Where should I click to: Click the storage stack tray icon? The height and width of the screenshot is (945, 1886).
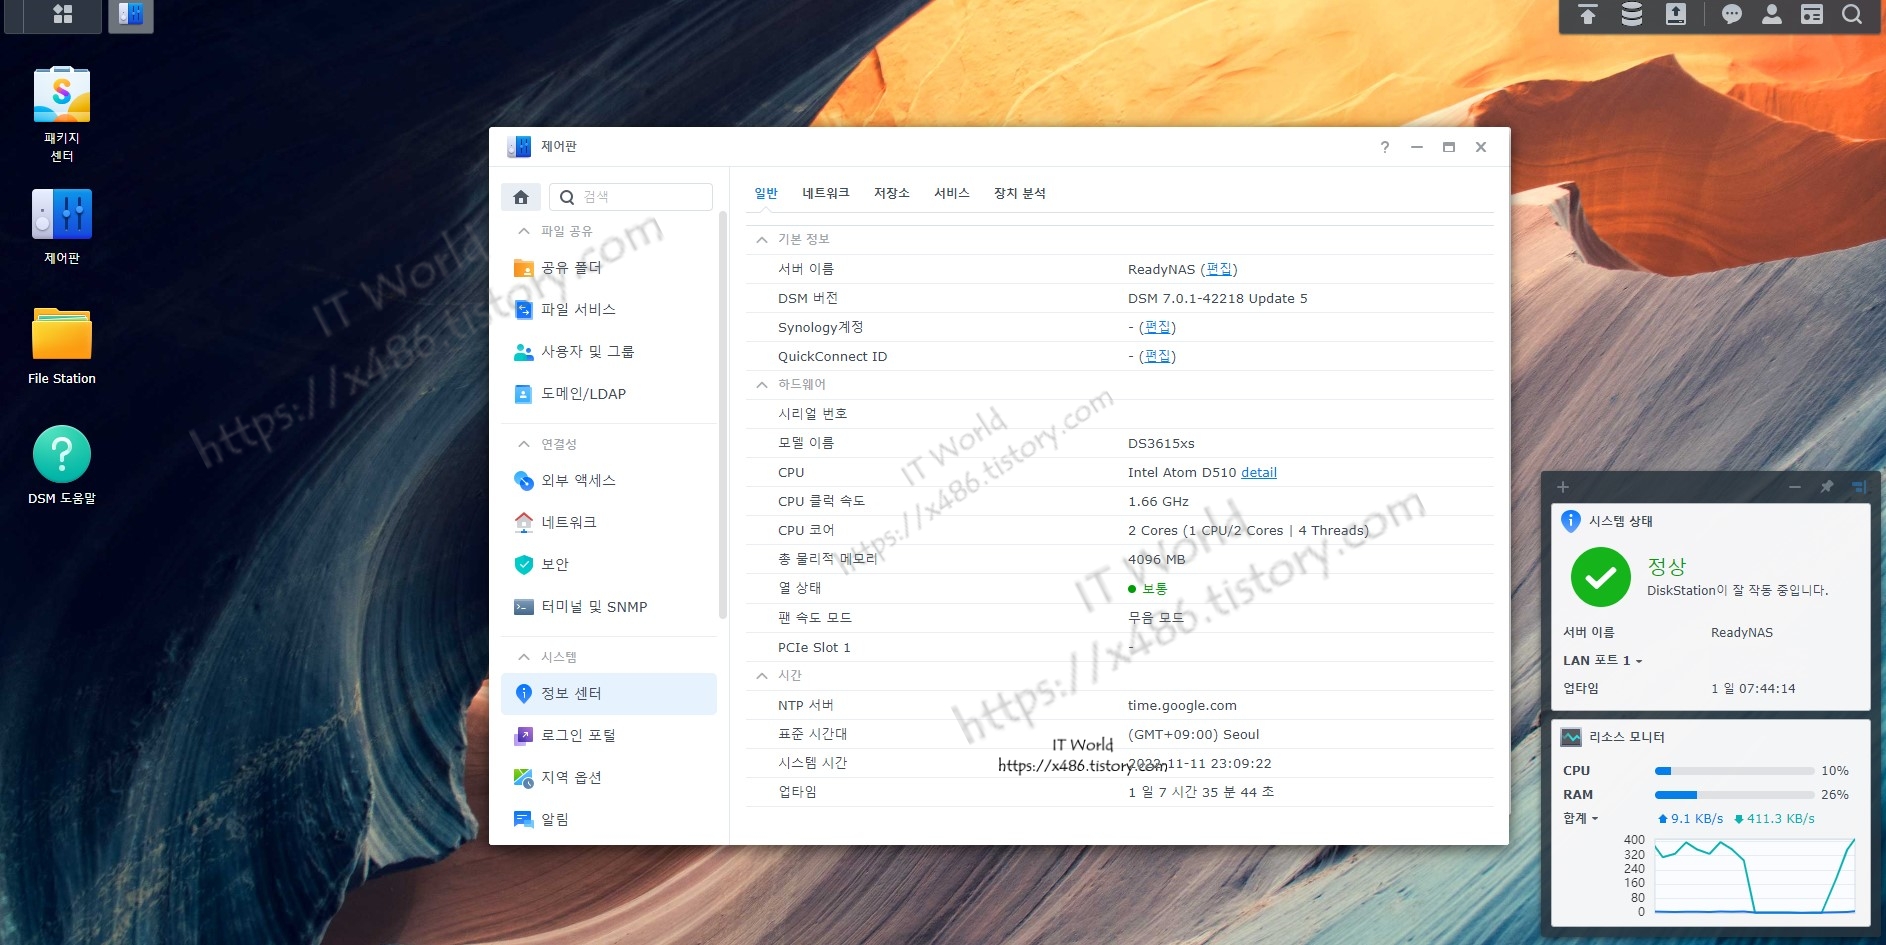(x=1632, y=14)
